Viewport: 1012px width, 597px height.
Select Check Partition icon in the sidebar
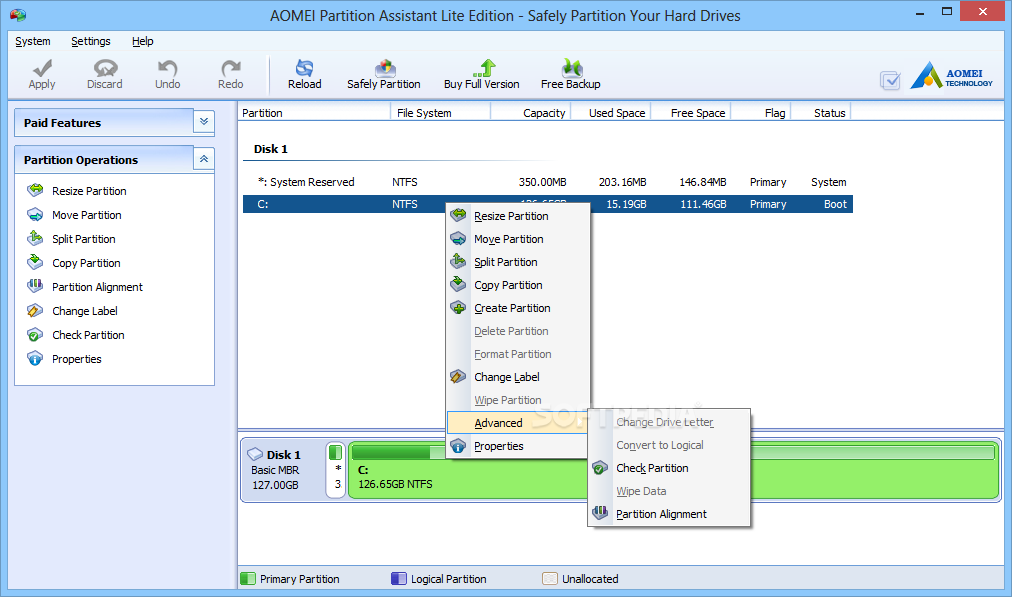pyautogui.click(x=35, y=334)
